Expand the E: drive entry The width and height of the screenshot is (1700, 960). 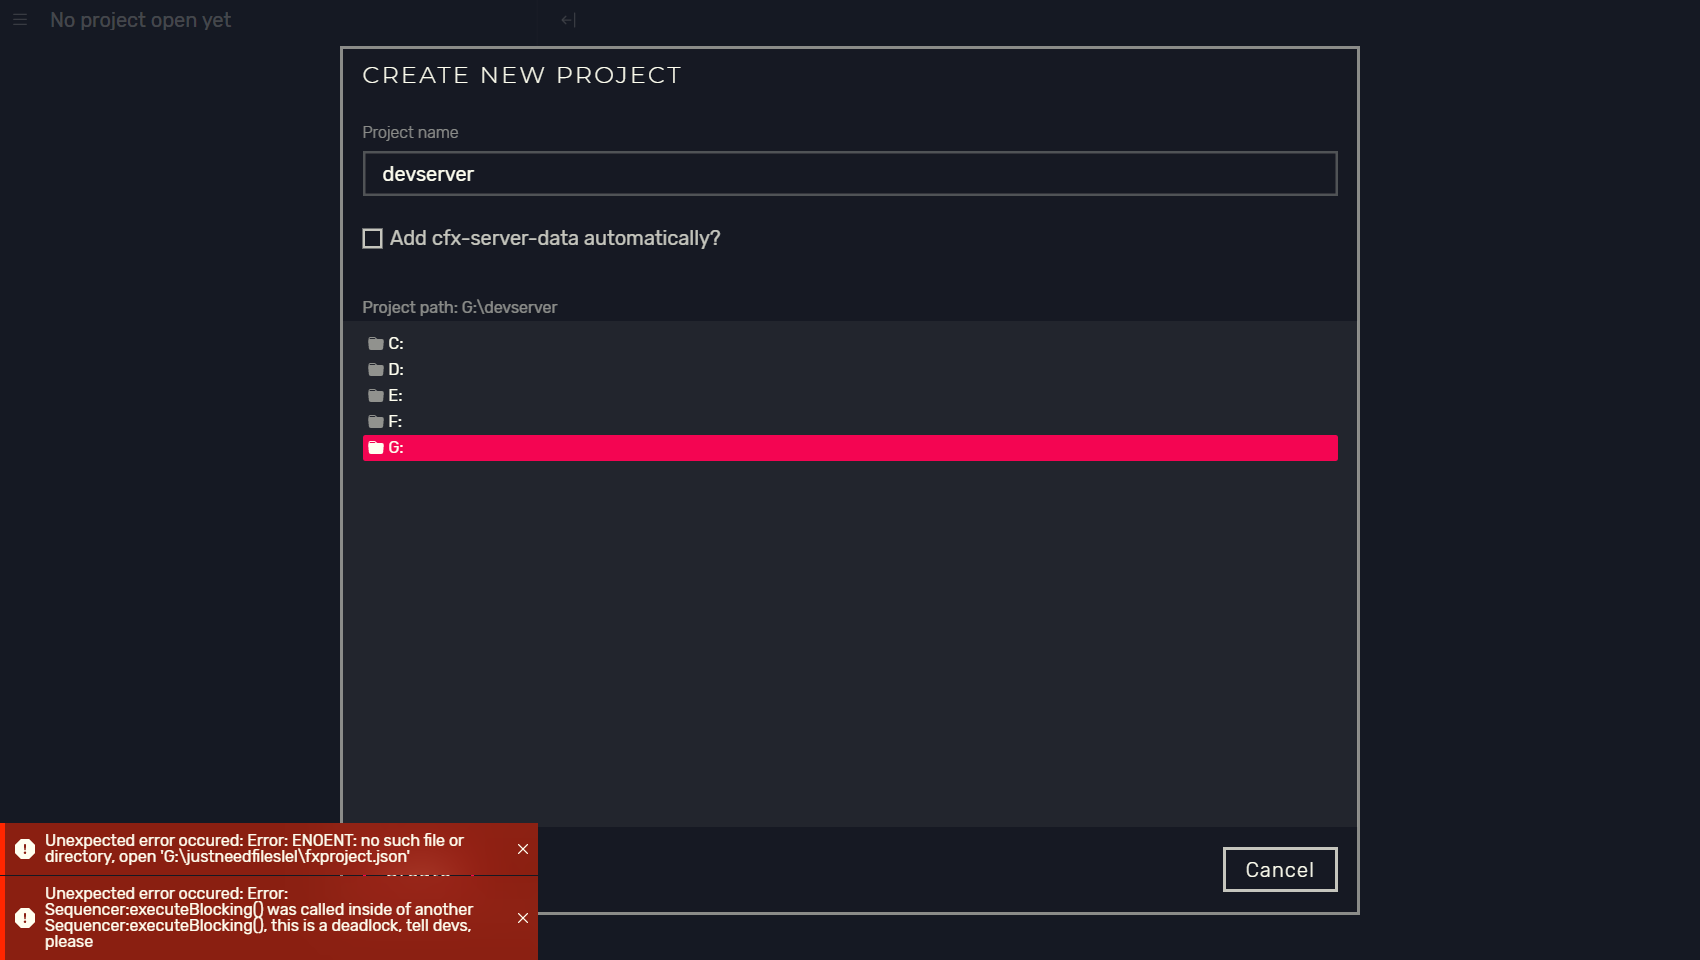(x=396, y=395)
